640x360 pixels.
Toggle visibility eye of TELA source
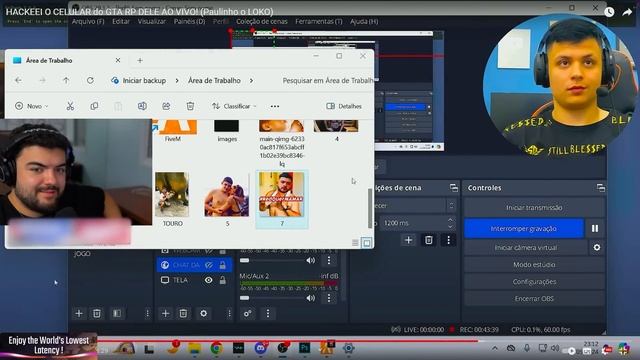[x=209, y=280]
